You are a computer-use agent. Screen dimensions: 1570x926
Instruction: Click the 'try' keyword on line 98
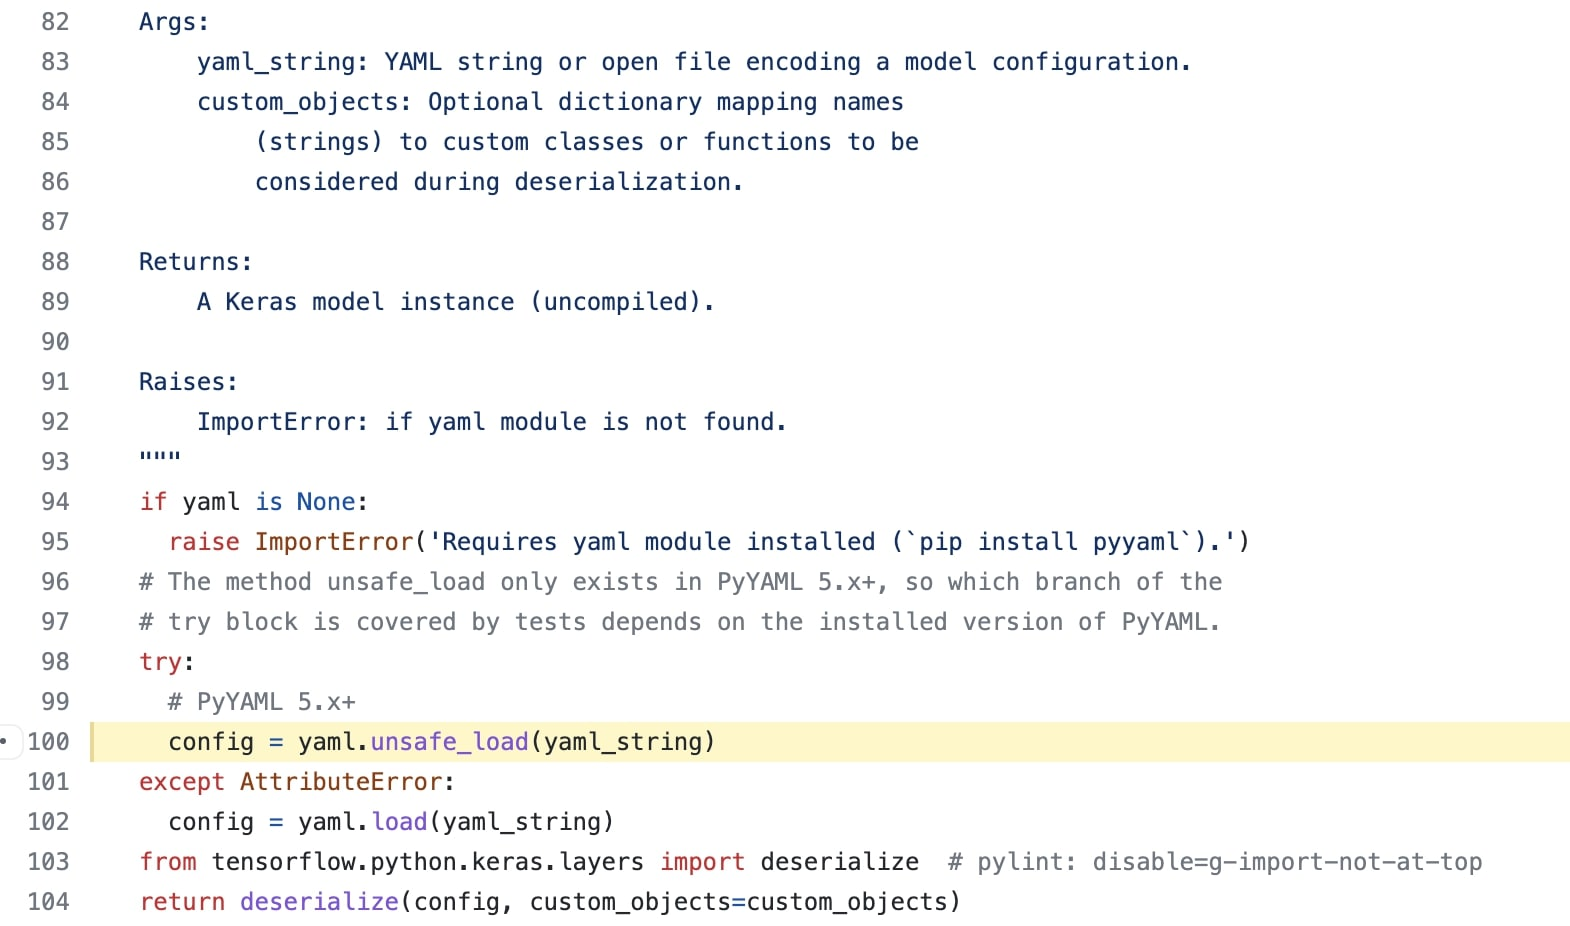tap(160, 662)
